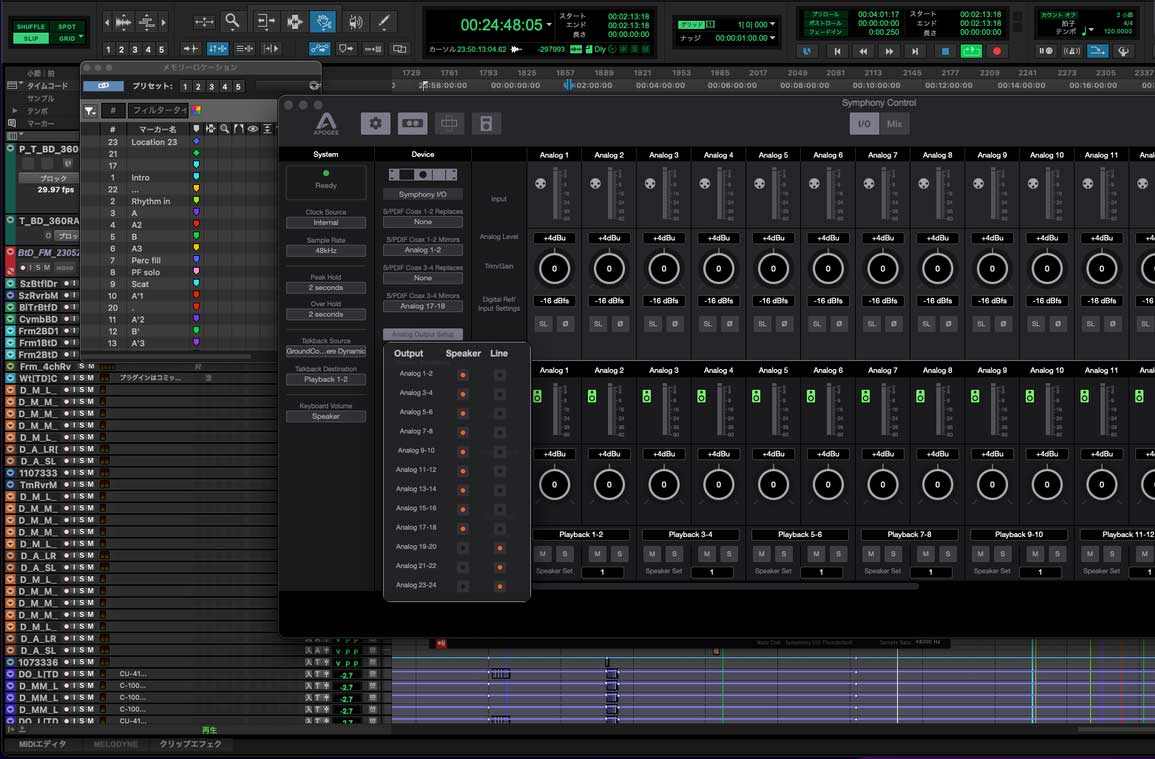The image size is (1155, 759).
Task: Click the link button in Memory Locations window
Action: 103,86
